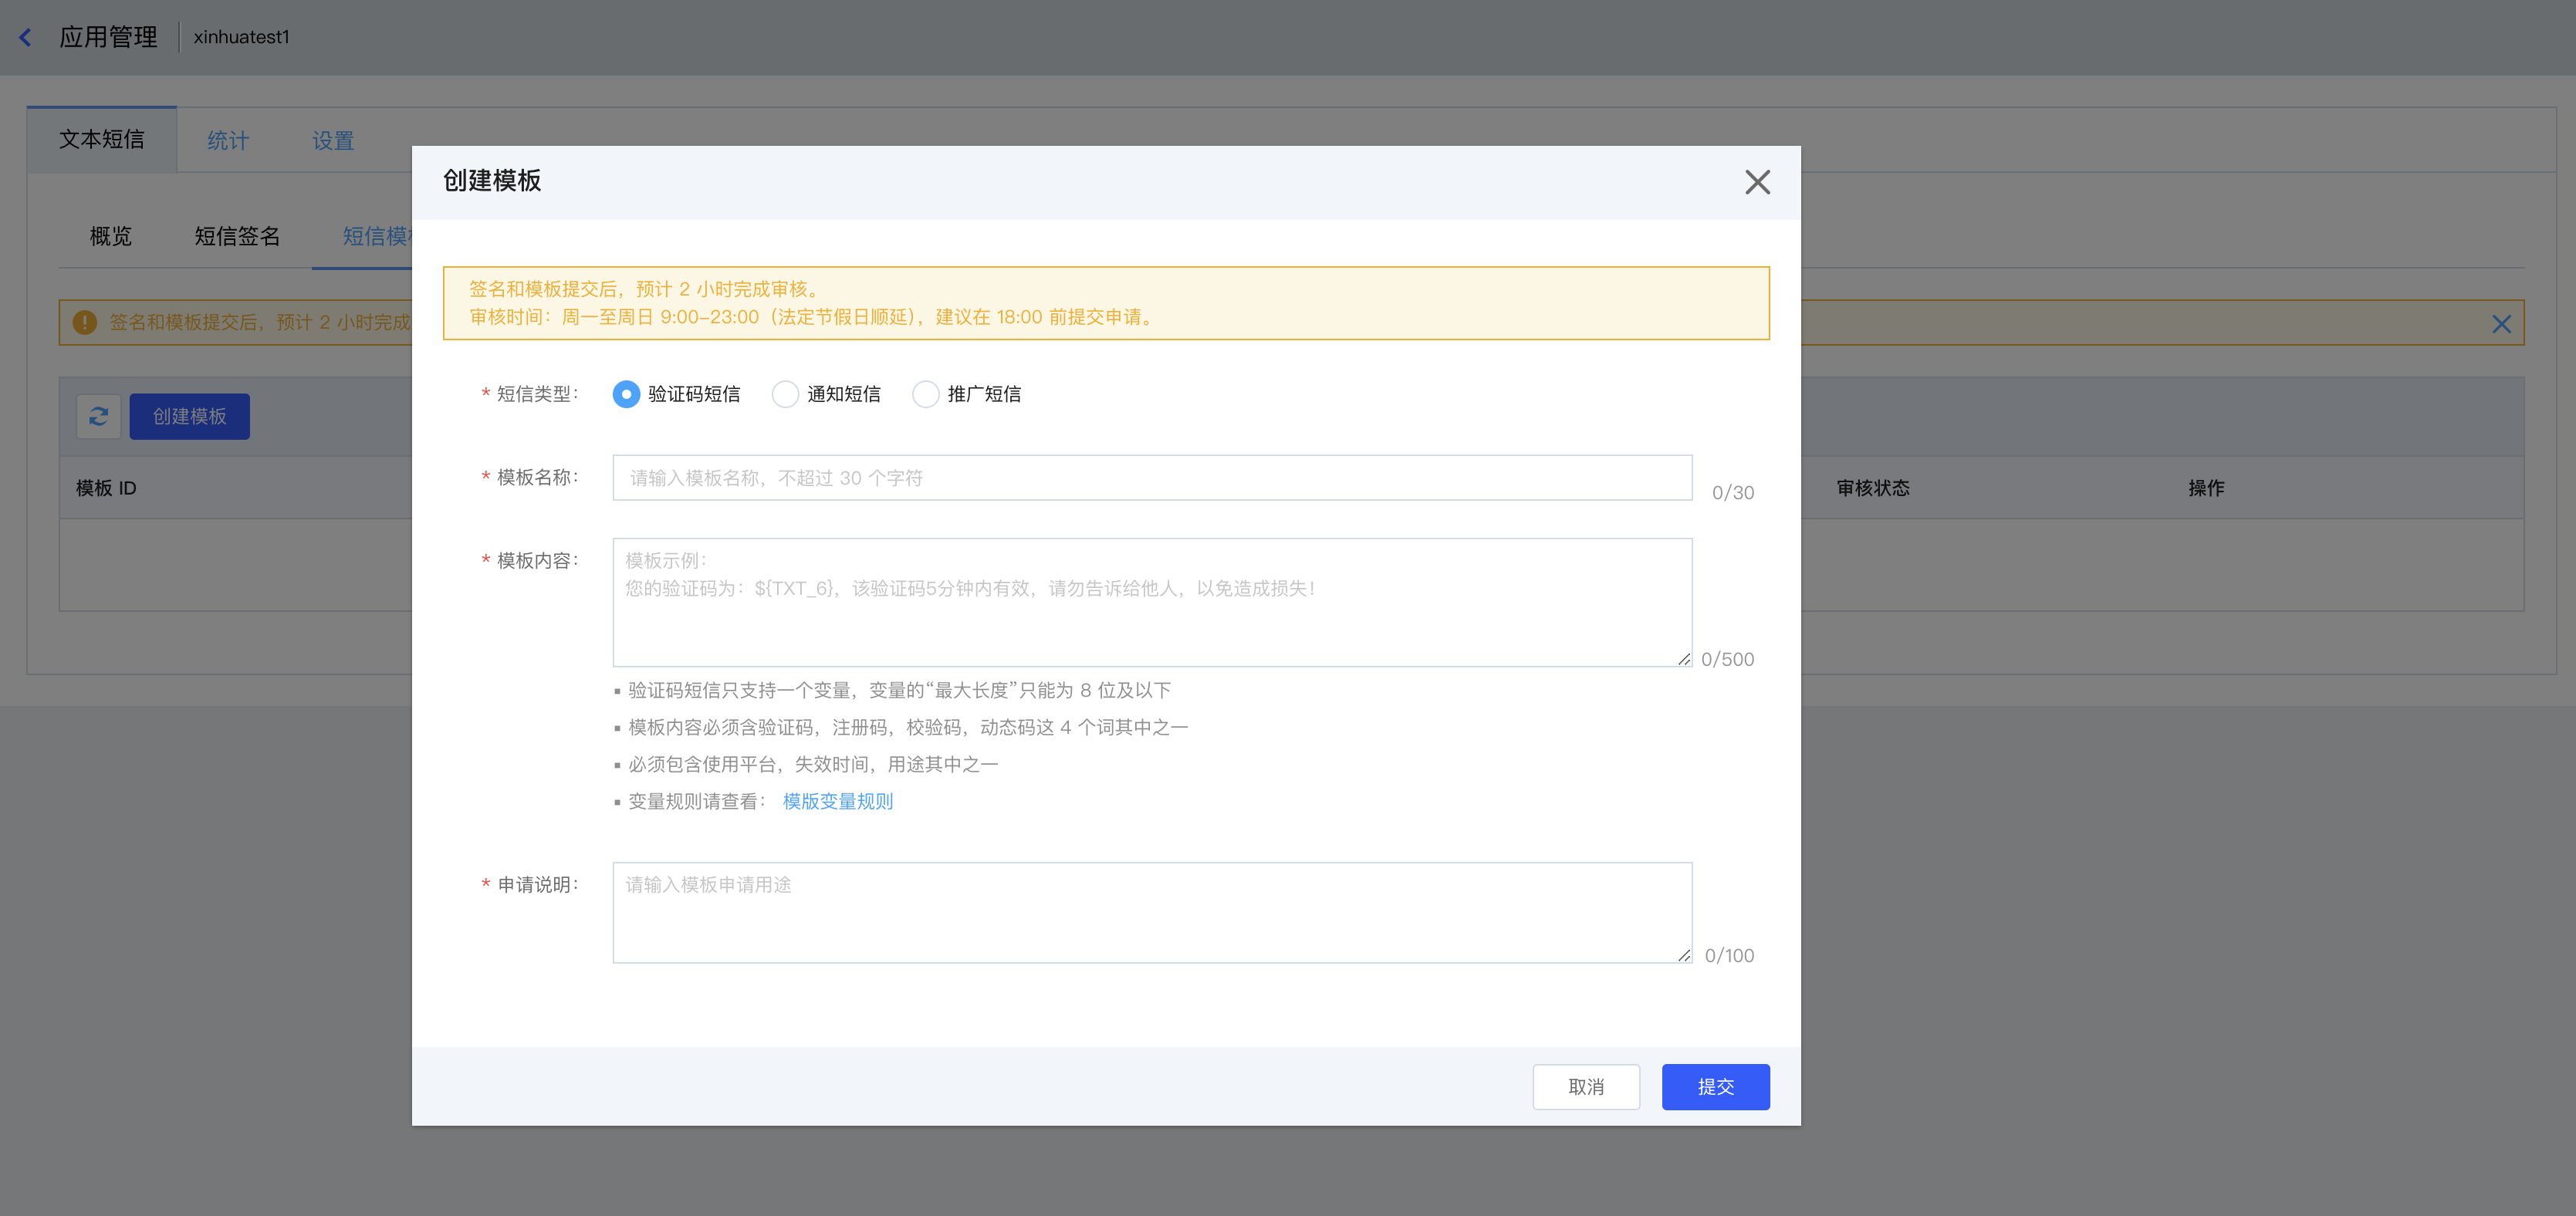Viewport: 2576px width, 1216px height.
Task: Go back using the blue arrow icon
Action: tap(26, 37)
